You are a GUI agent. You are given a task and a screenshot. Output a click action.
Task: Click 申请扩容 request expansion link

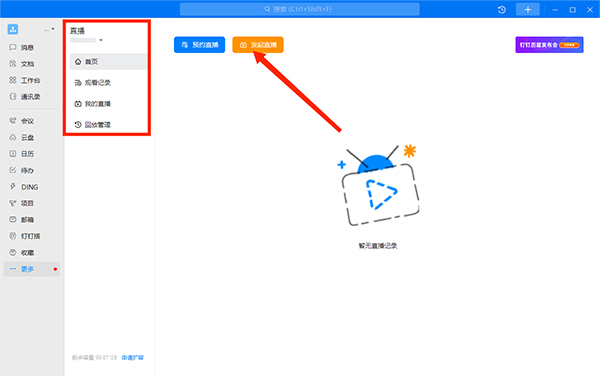pyautogui.click(x=132, y=358)
